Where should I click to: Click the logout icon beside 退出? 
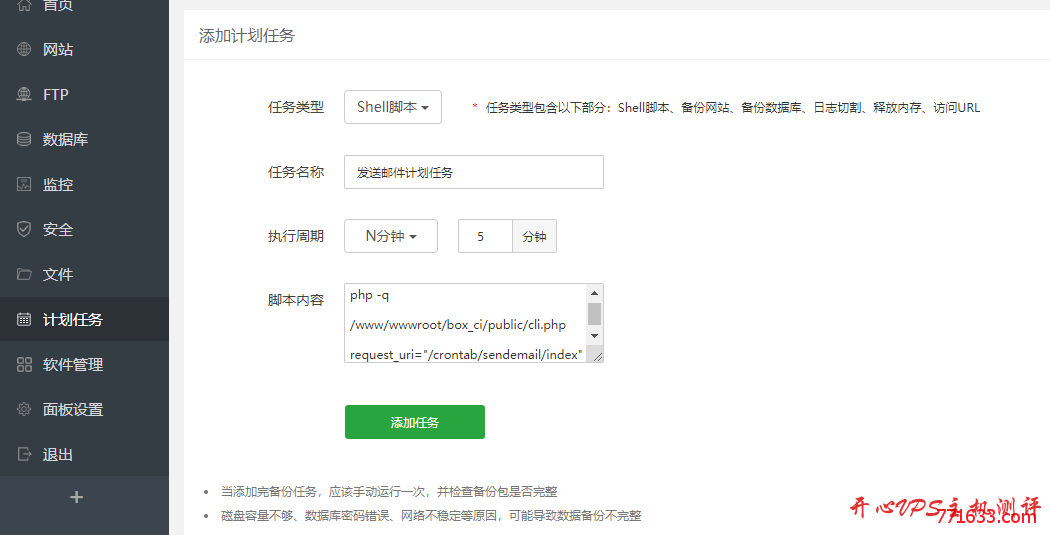pyautogui.click(x=24, y=454)
